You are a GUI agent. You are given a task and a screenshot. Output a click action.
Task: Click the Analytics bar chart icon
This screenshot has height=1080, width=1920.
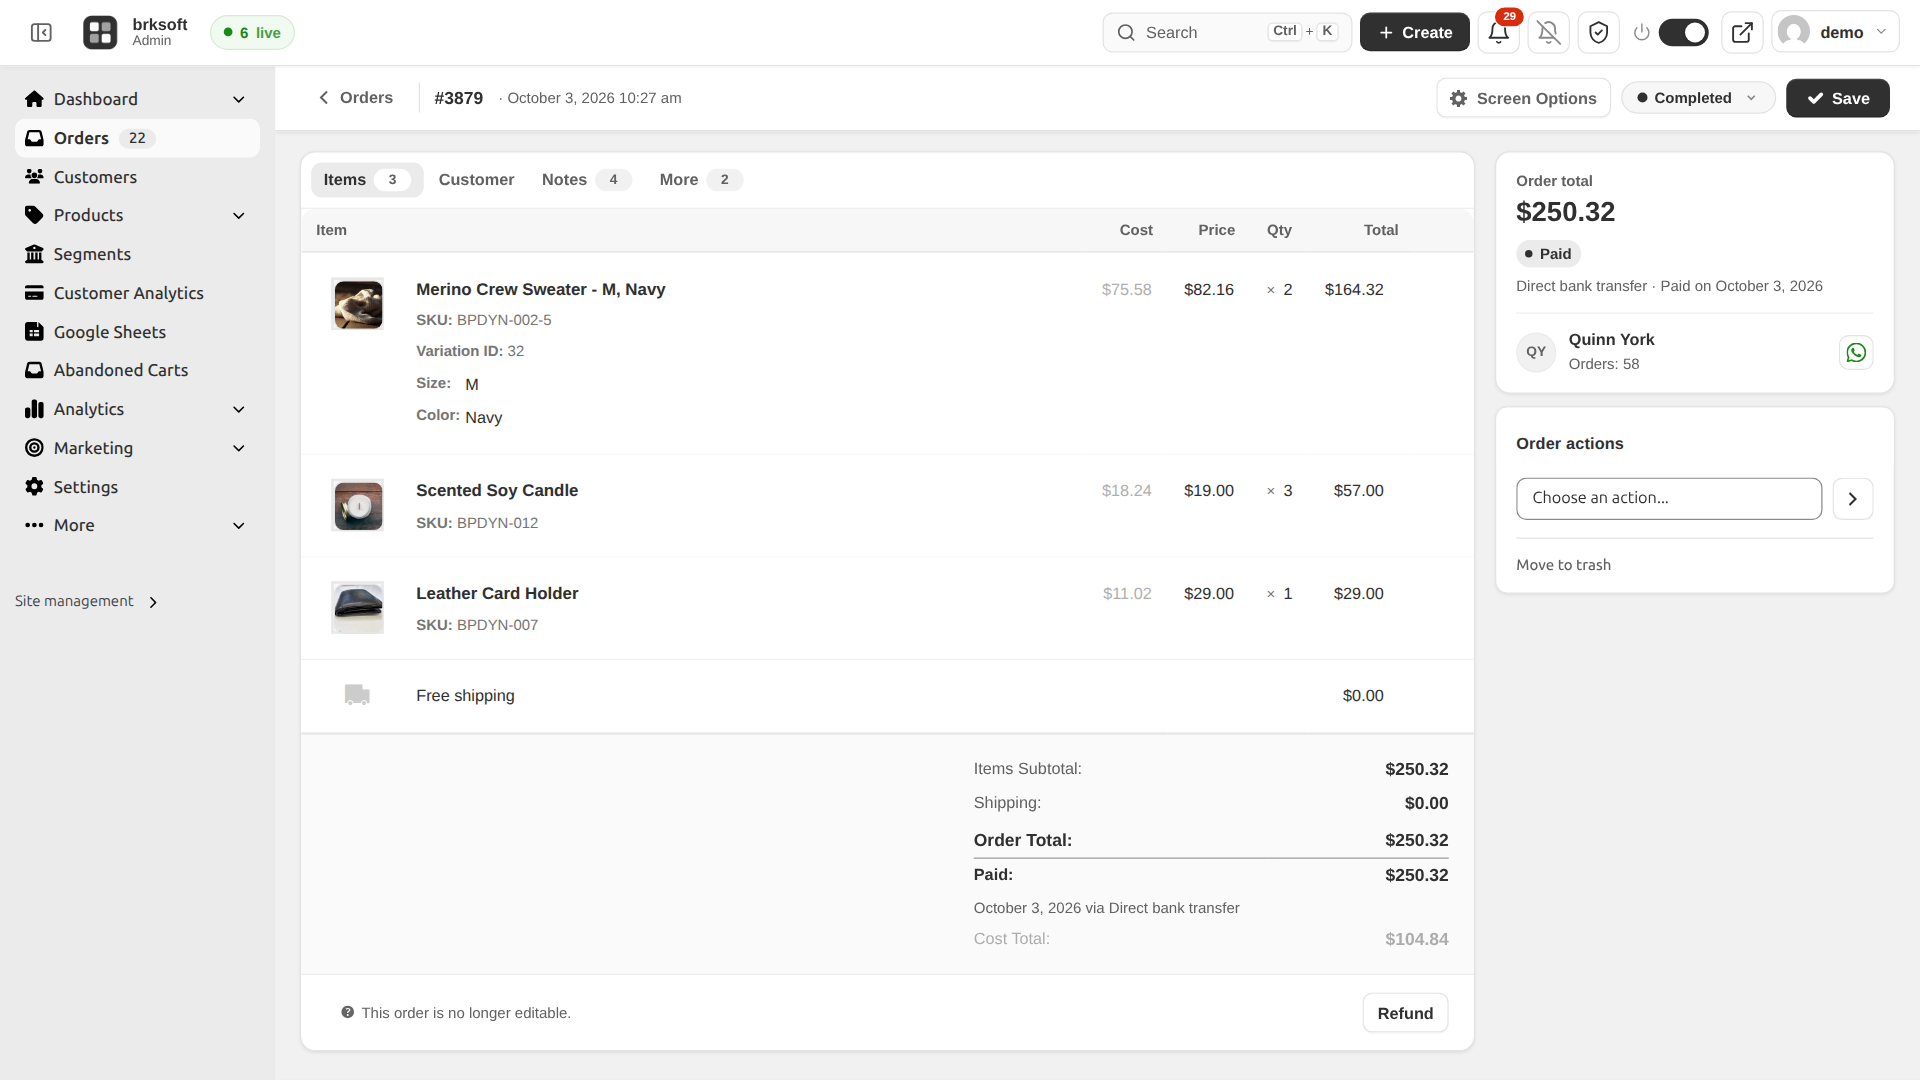[34, 409]
